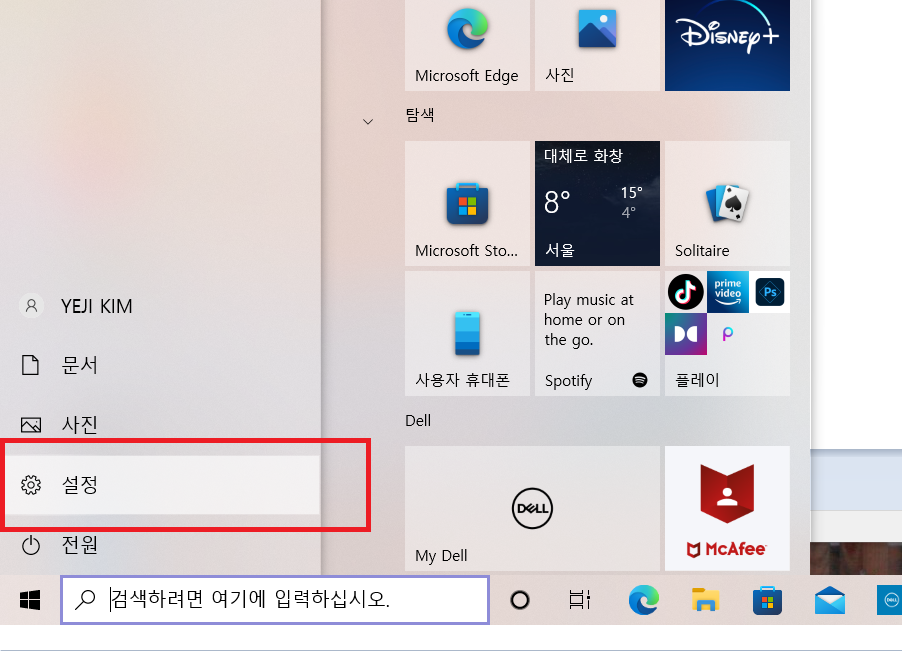The height and width of the screenshot is (651, 902).
Task: Click the magnifier icon in search box
Action: point(85,599)
